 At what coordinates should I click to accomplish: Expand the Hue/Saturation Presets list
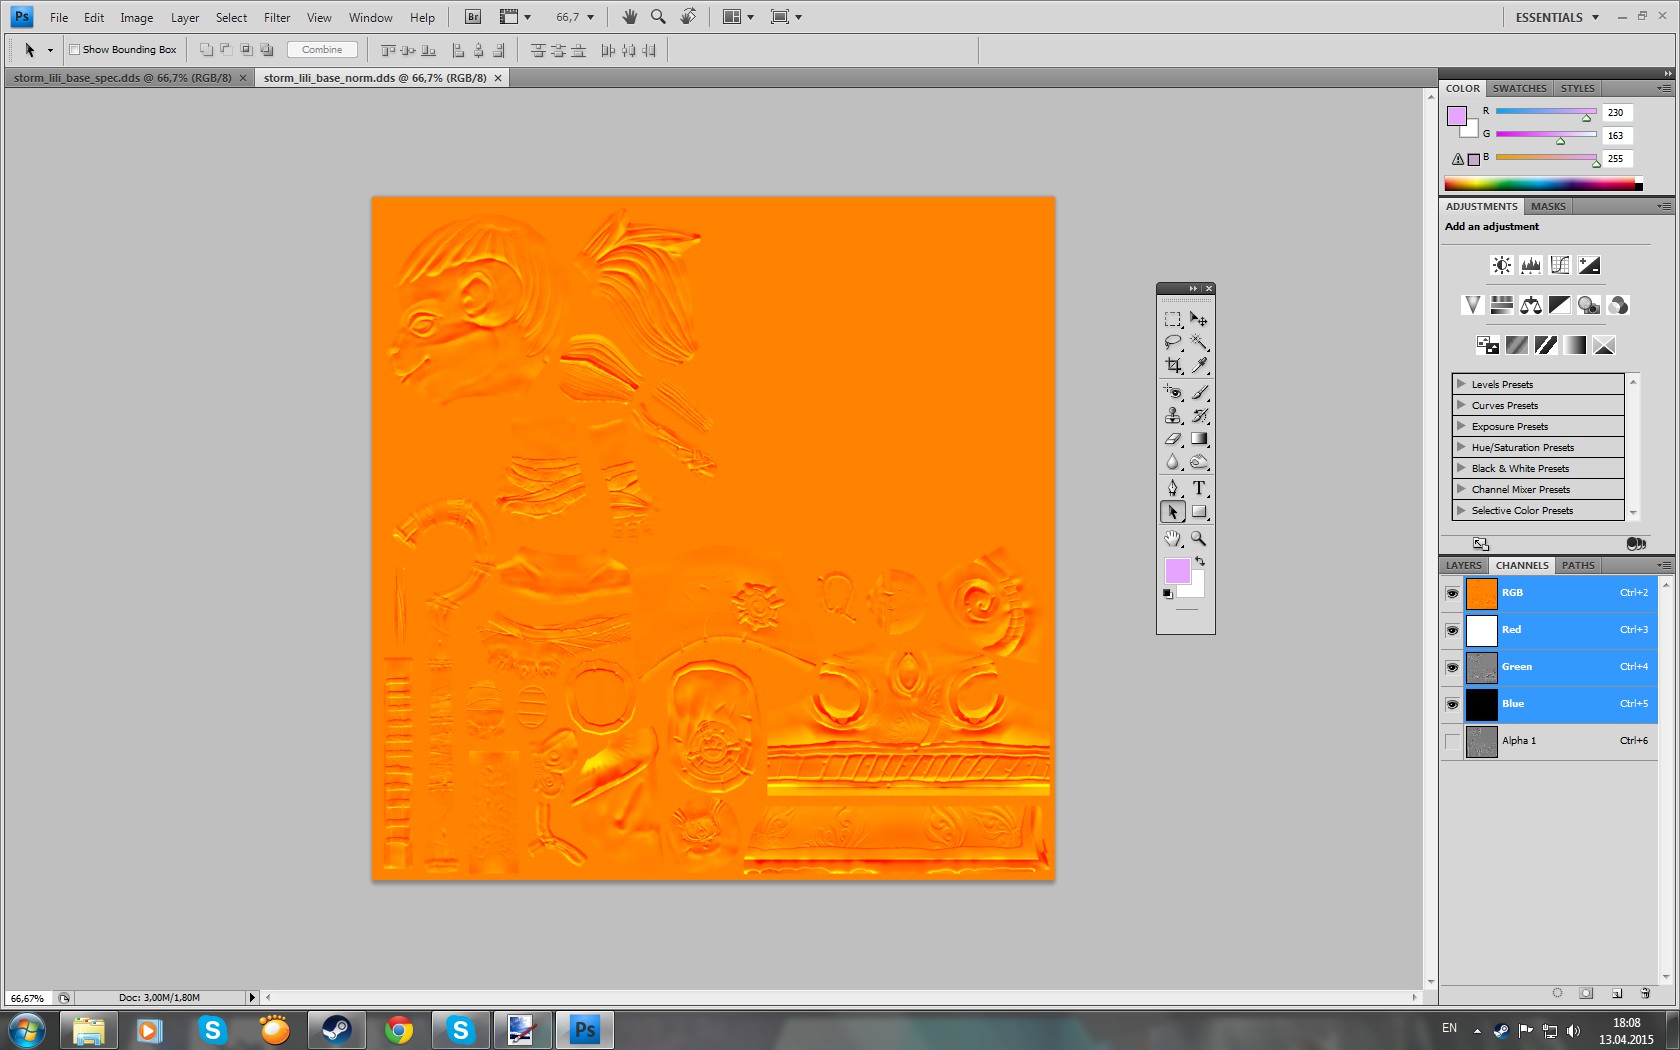point(1461,447)
